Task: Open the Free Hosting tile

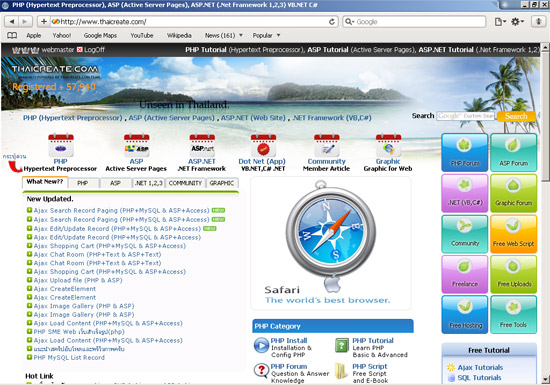Action: [465, 315]
